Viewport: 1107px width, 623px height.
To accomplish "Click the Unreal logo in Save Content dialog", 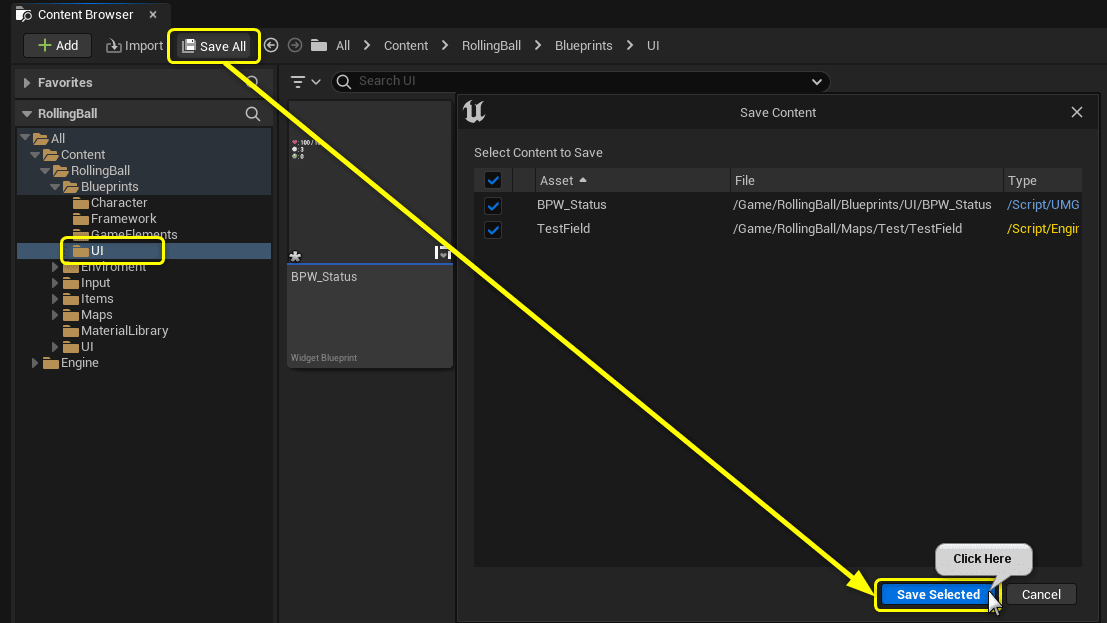I will click(474, 112).
